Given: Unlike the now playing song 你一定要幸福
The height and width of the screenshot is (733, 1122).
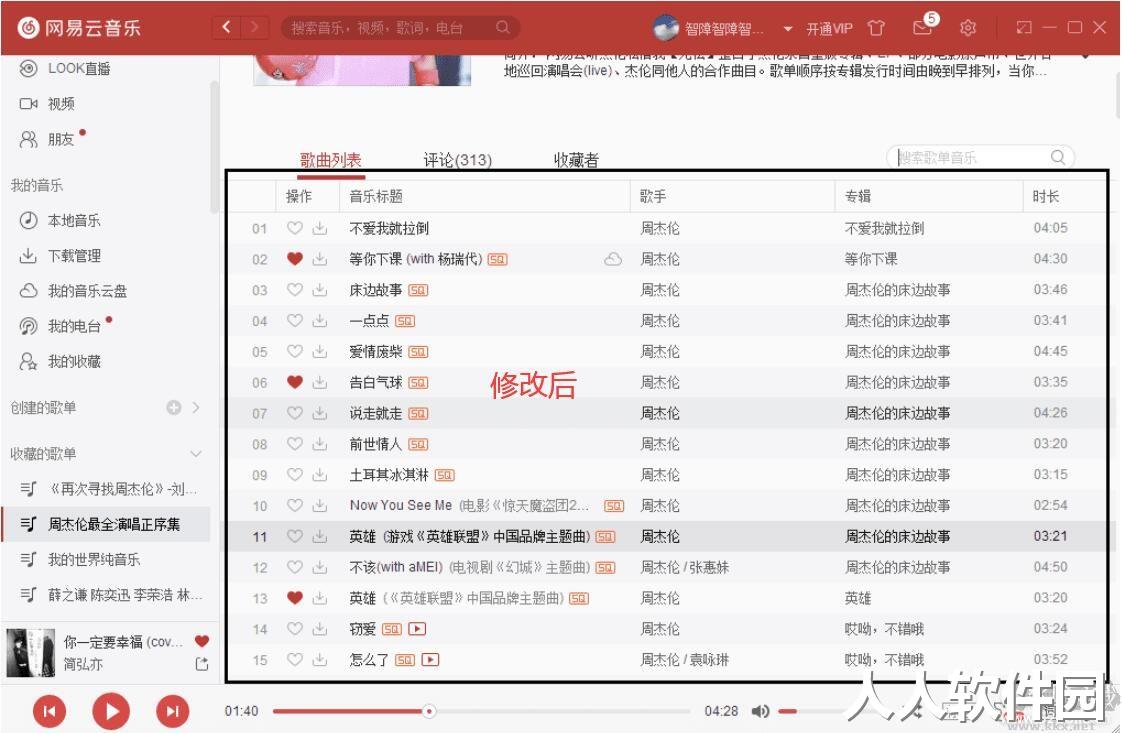Looking at the screenshot, I should click(x=202, y=641).
